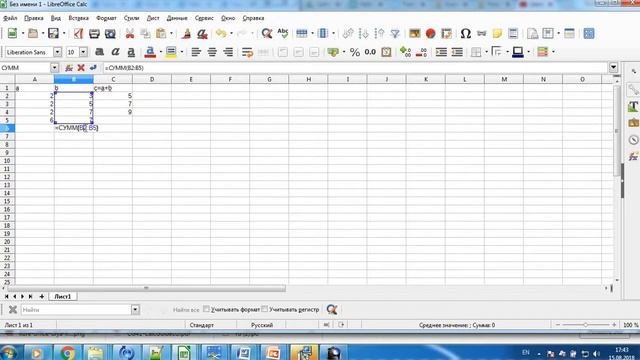Open the Файл menu
The image size is (640, 360).
(10, 18)
